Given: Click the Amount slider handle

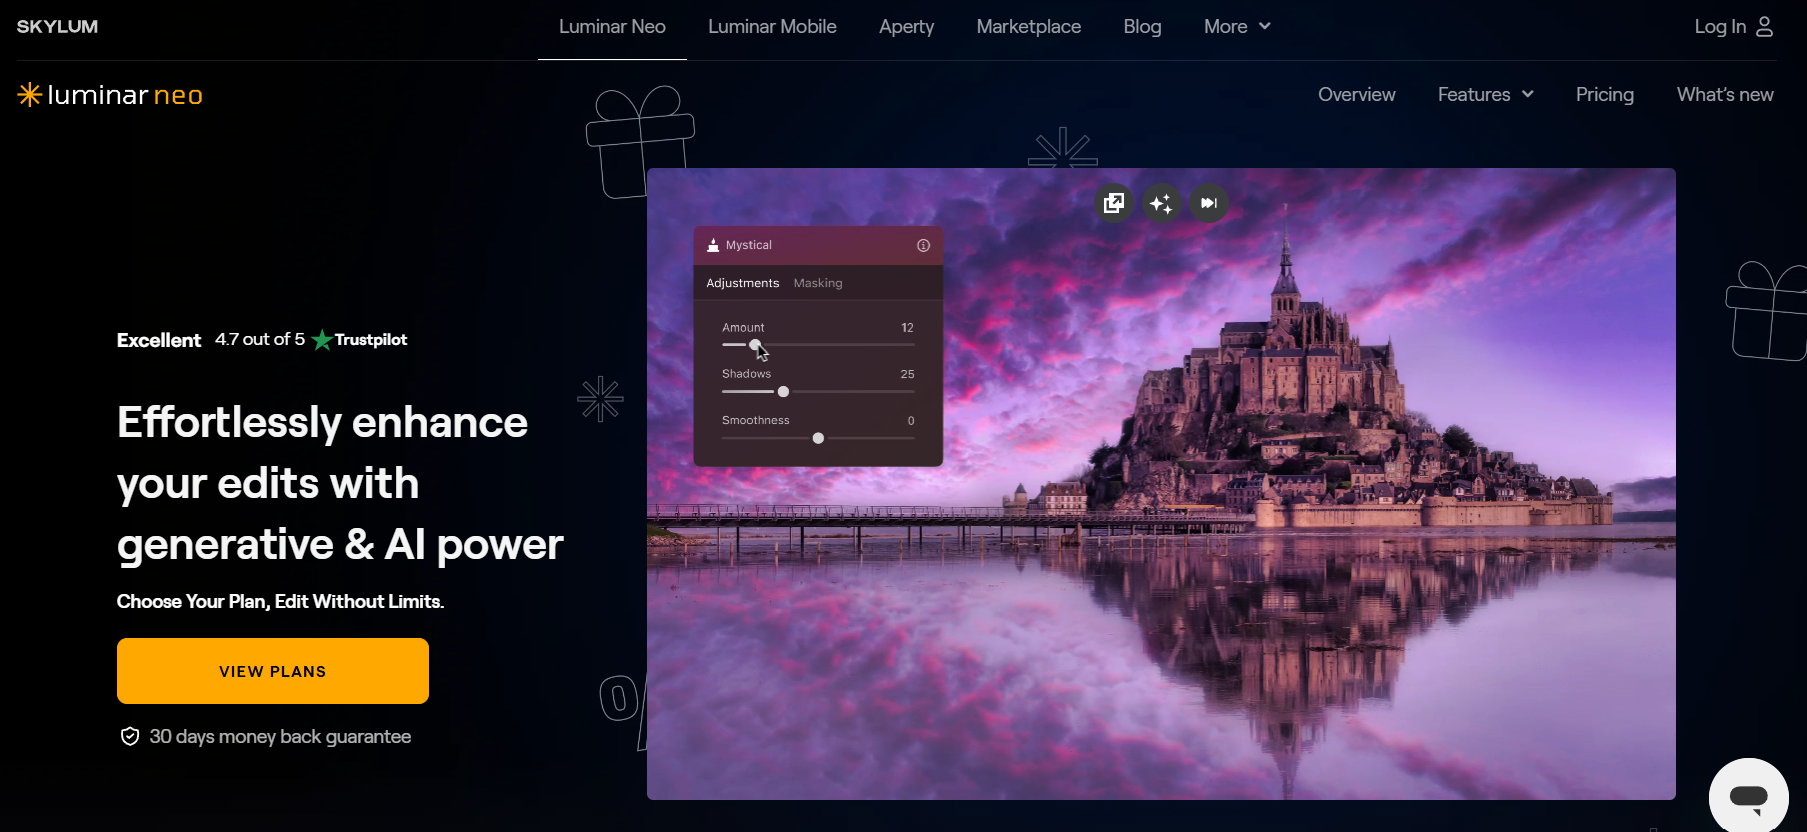Looking at the screenshot, I should click(755, 345).
